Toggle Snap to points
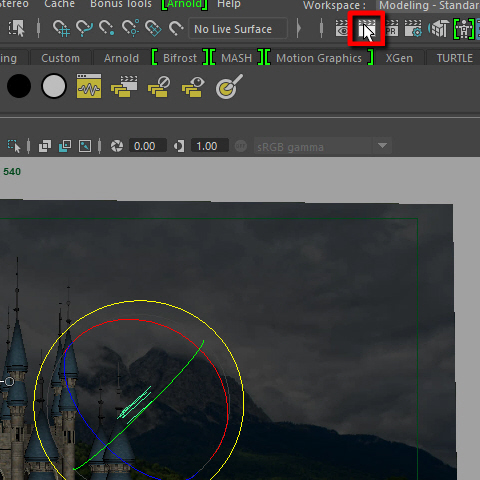The height and width of the screenshot is (480, 480). coord(107,28)
